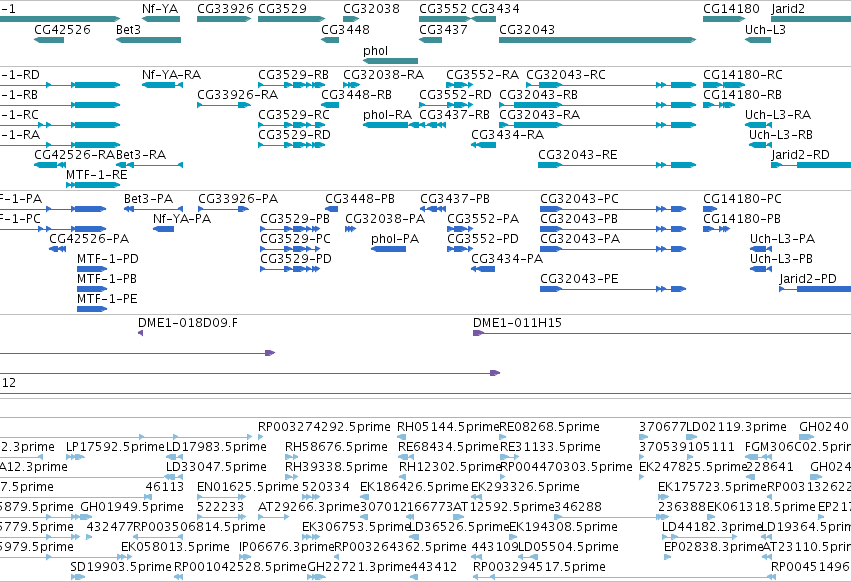Select the CG14180 gene label

pyautogui.click(x=731, y=9)
